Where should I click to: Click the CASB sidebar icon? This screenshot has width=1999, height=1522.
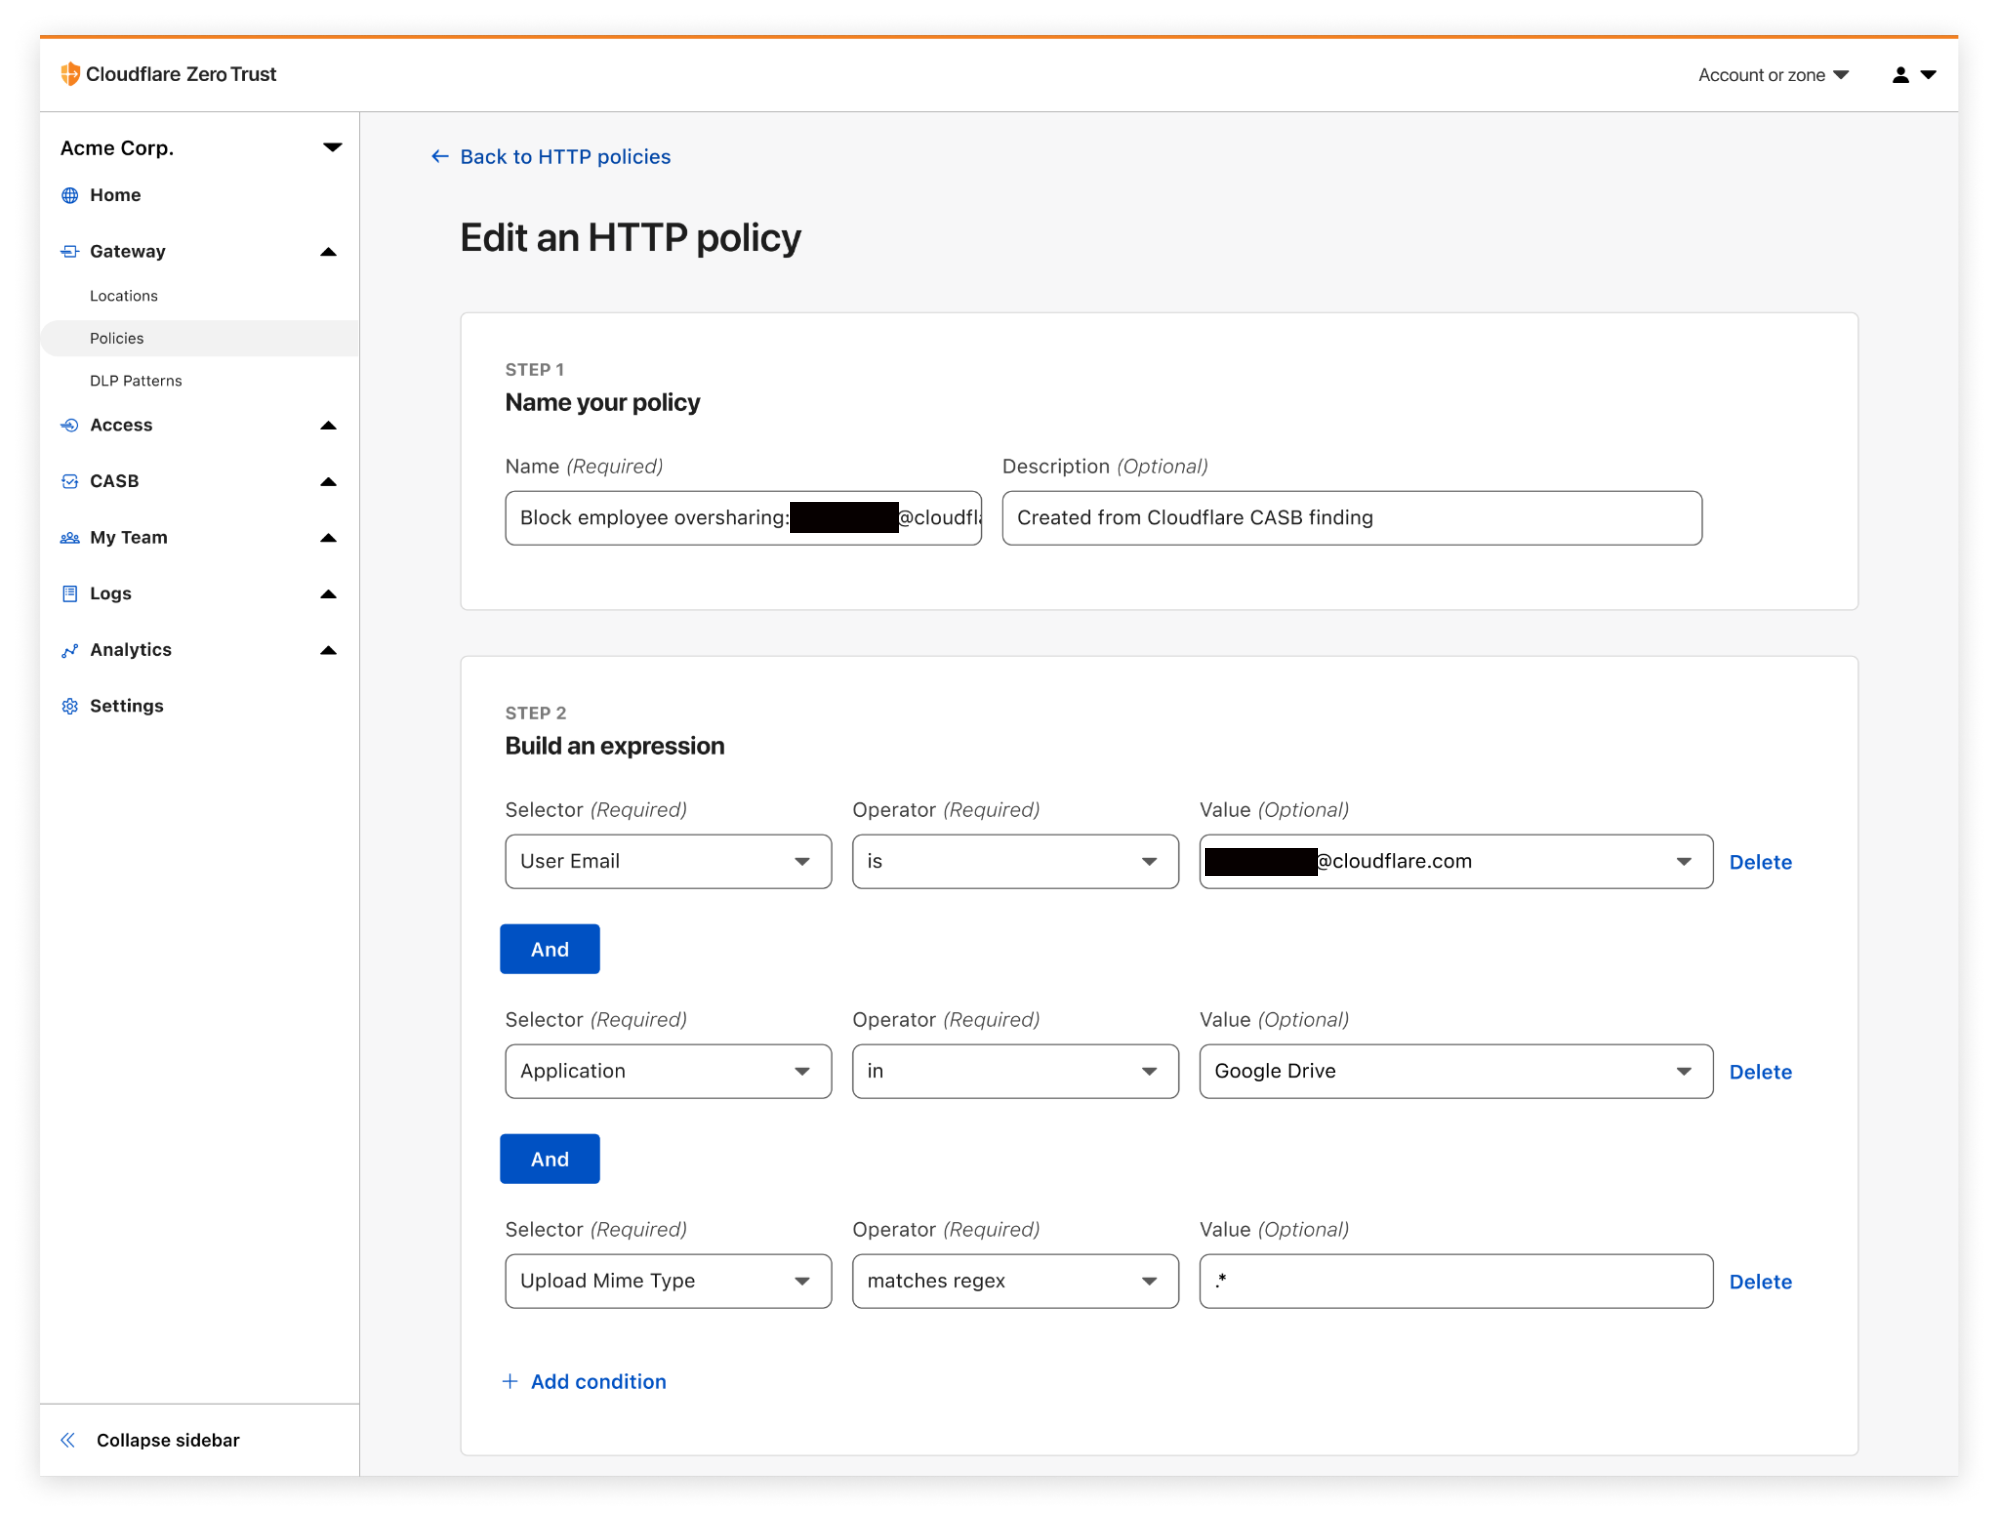70,481
